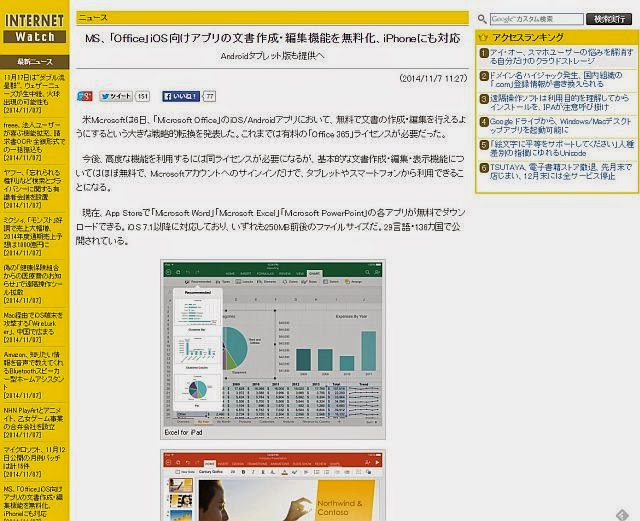Image resolution: width=640 pixels, height=521 pixels.
Task: Click the Facebook いいね! button
Action: coord(181,96)
